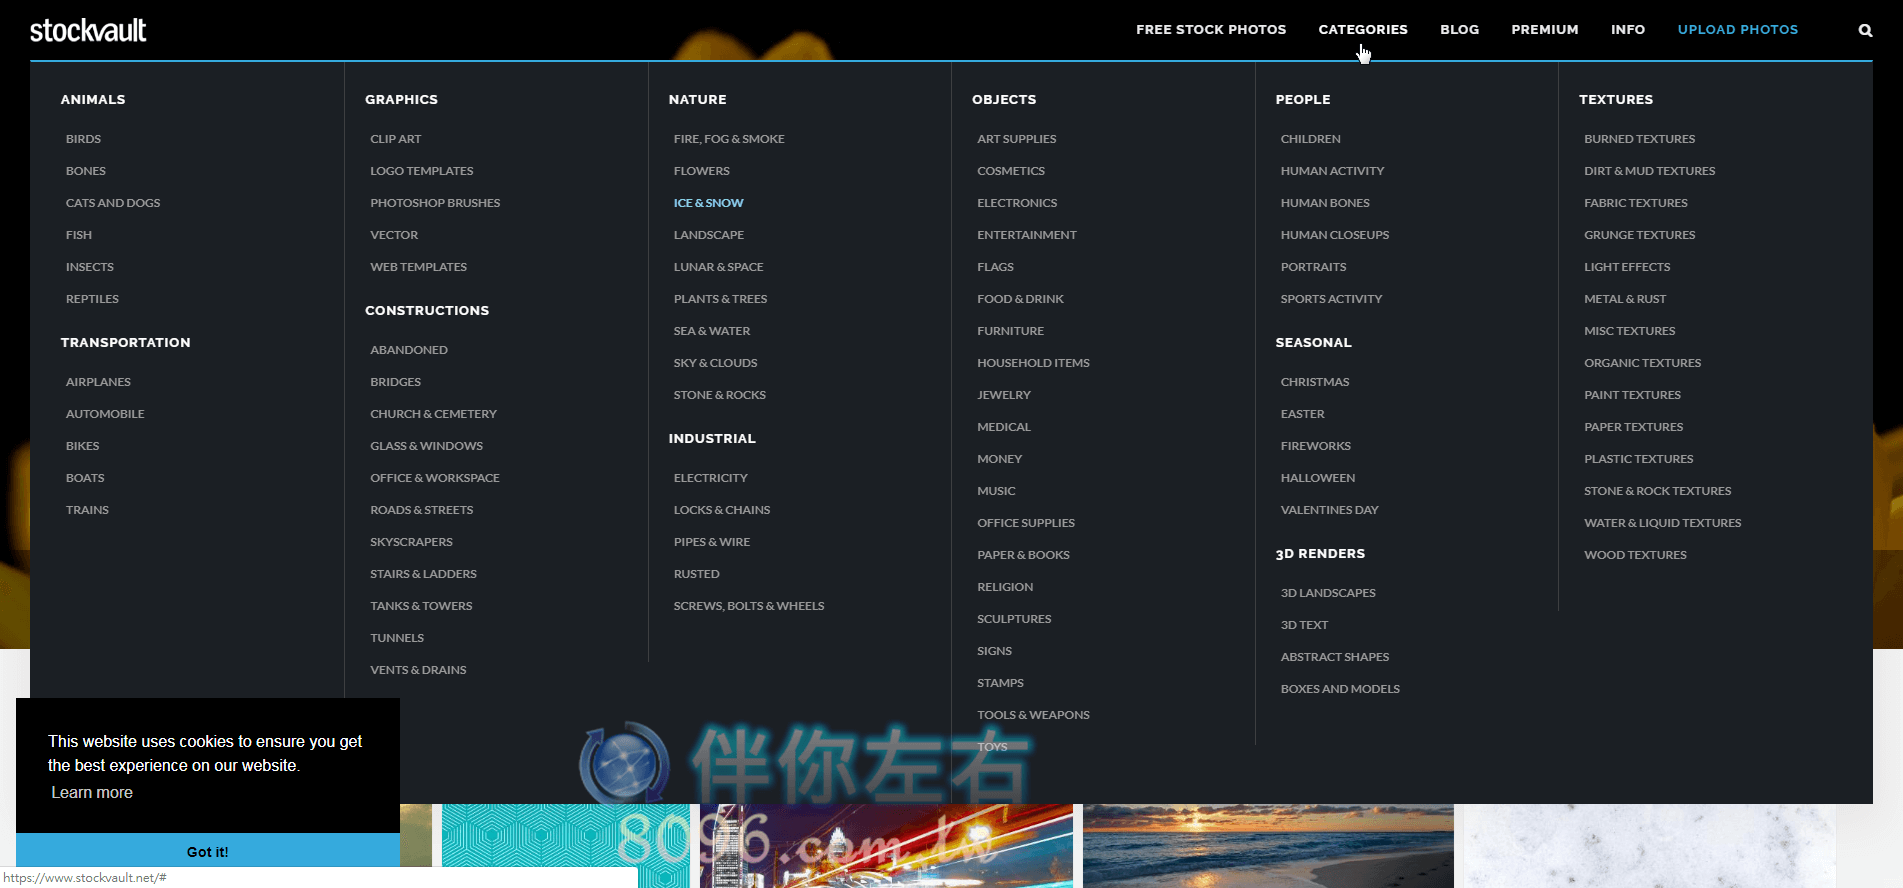Image resolution: width=1903 pixels, height=888 pixels.
Task: Open the Automobile category
Action: (105, 414)
